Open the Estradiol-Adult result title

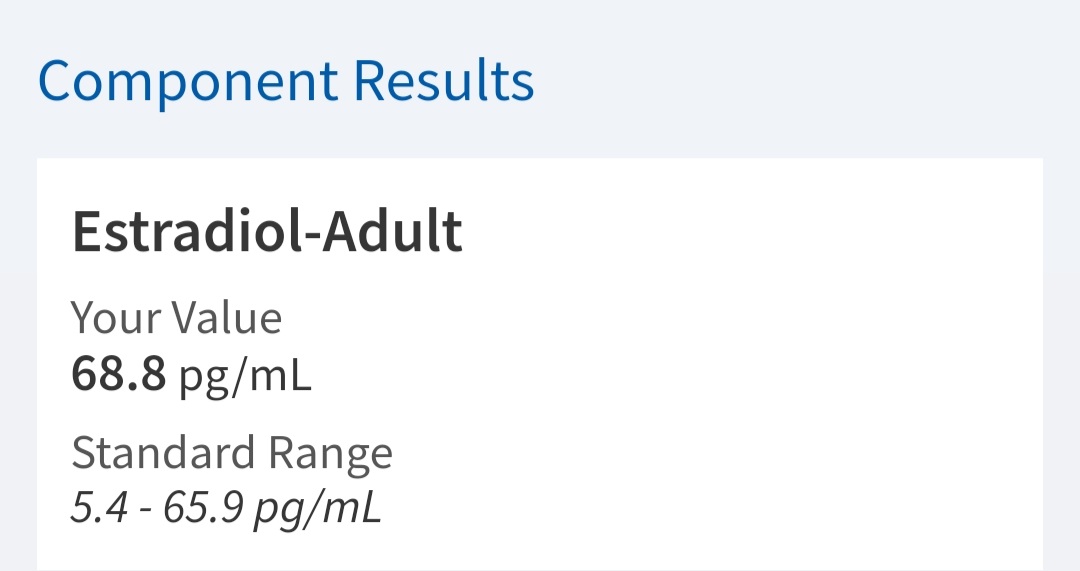coord(267,232)
